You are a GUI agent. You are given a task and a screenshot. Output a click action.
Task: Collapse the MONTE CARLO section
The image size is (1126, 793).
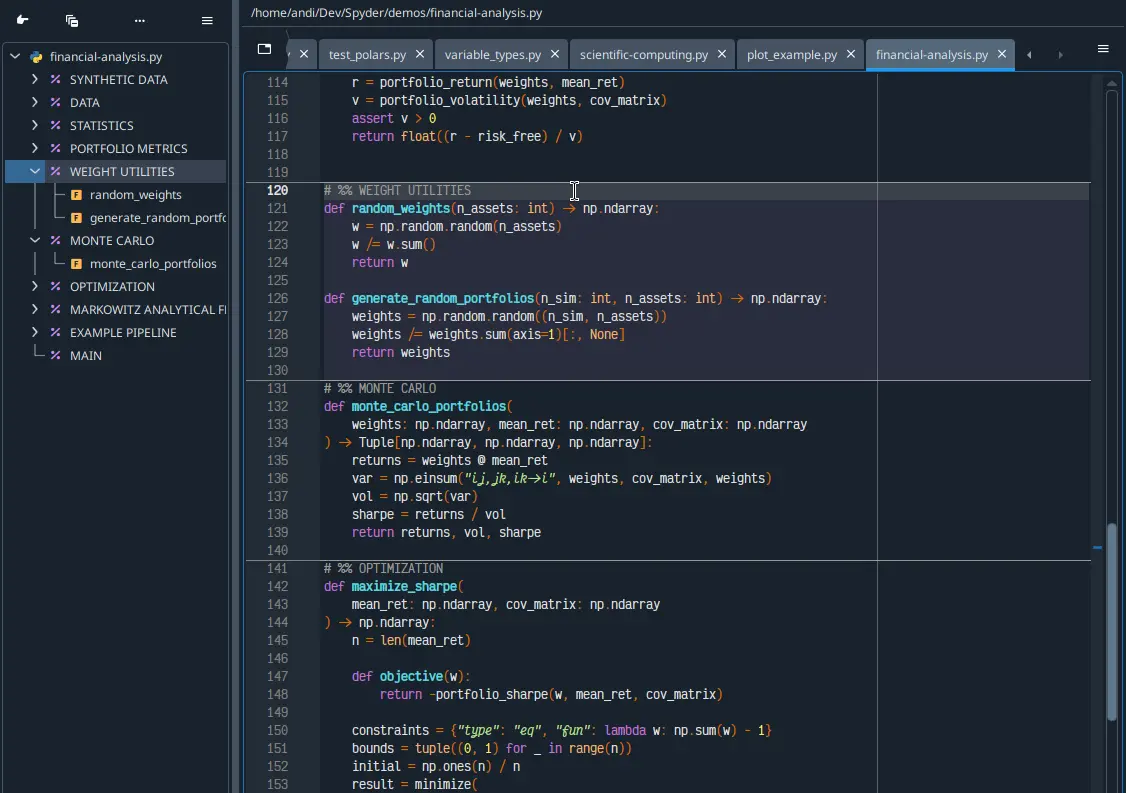[34, 241]
